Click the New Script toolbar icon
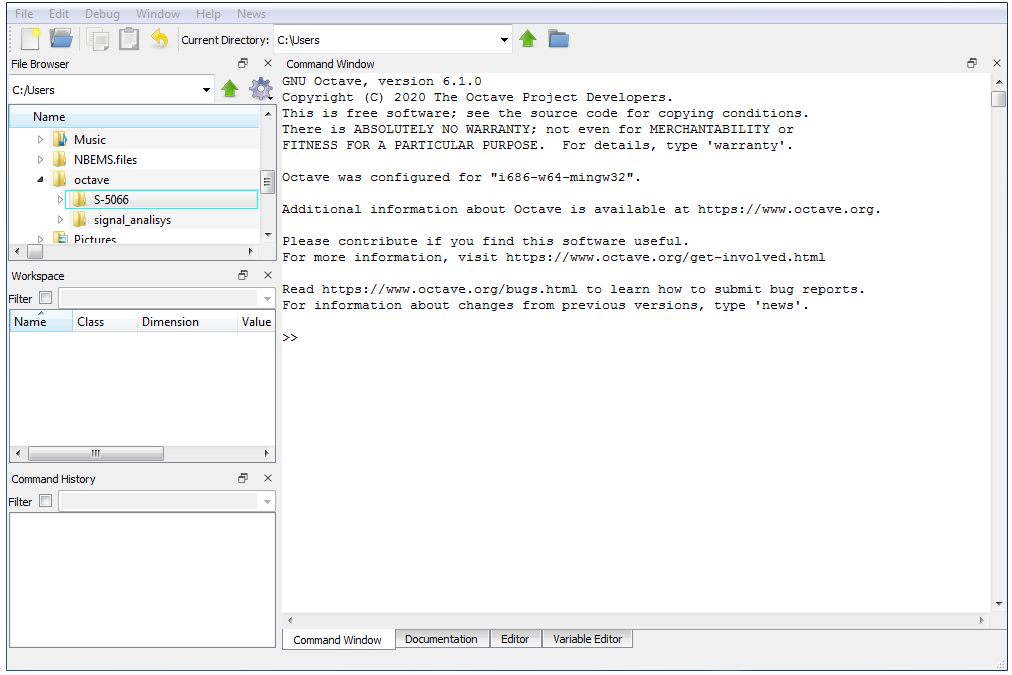 [x=30, y=39]
